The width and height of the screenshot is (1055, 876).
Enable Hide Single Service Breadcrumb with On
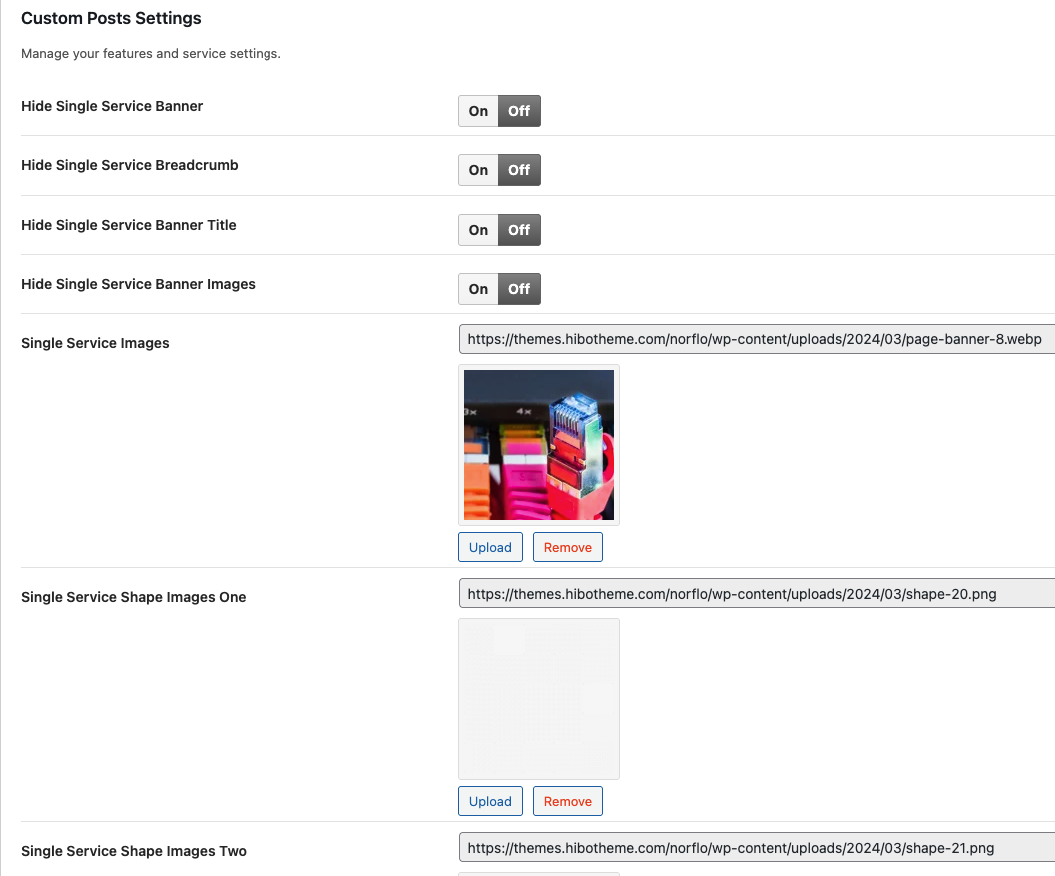coord(478,170)
